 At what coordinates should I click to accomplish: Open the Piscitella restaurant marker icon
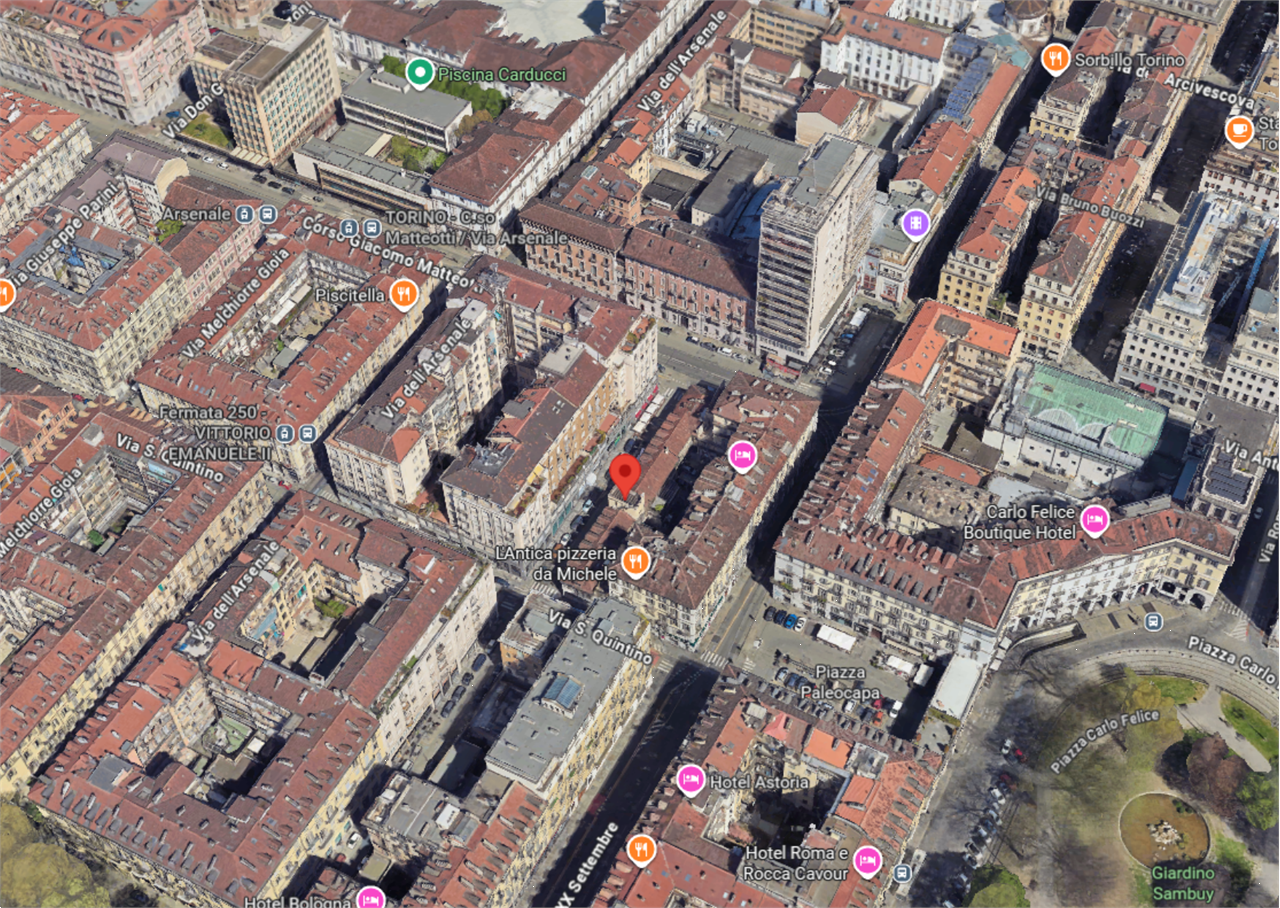pos(404,293)
